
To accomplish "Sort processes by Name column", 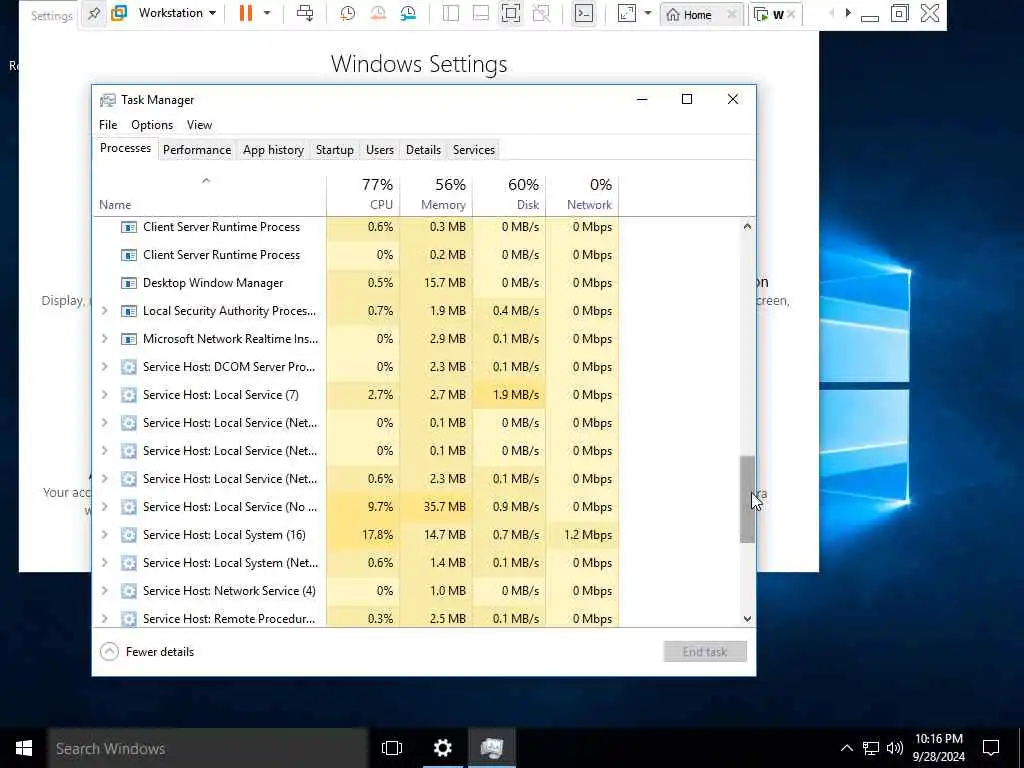I will click(x=209, y=195).
